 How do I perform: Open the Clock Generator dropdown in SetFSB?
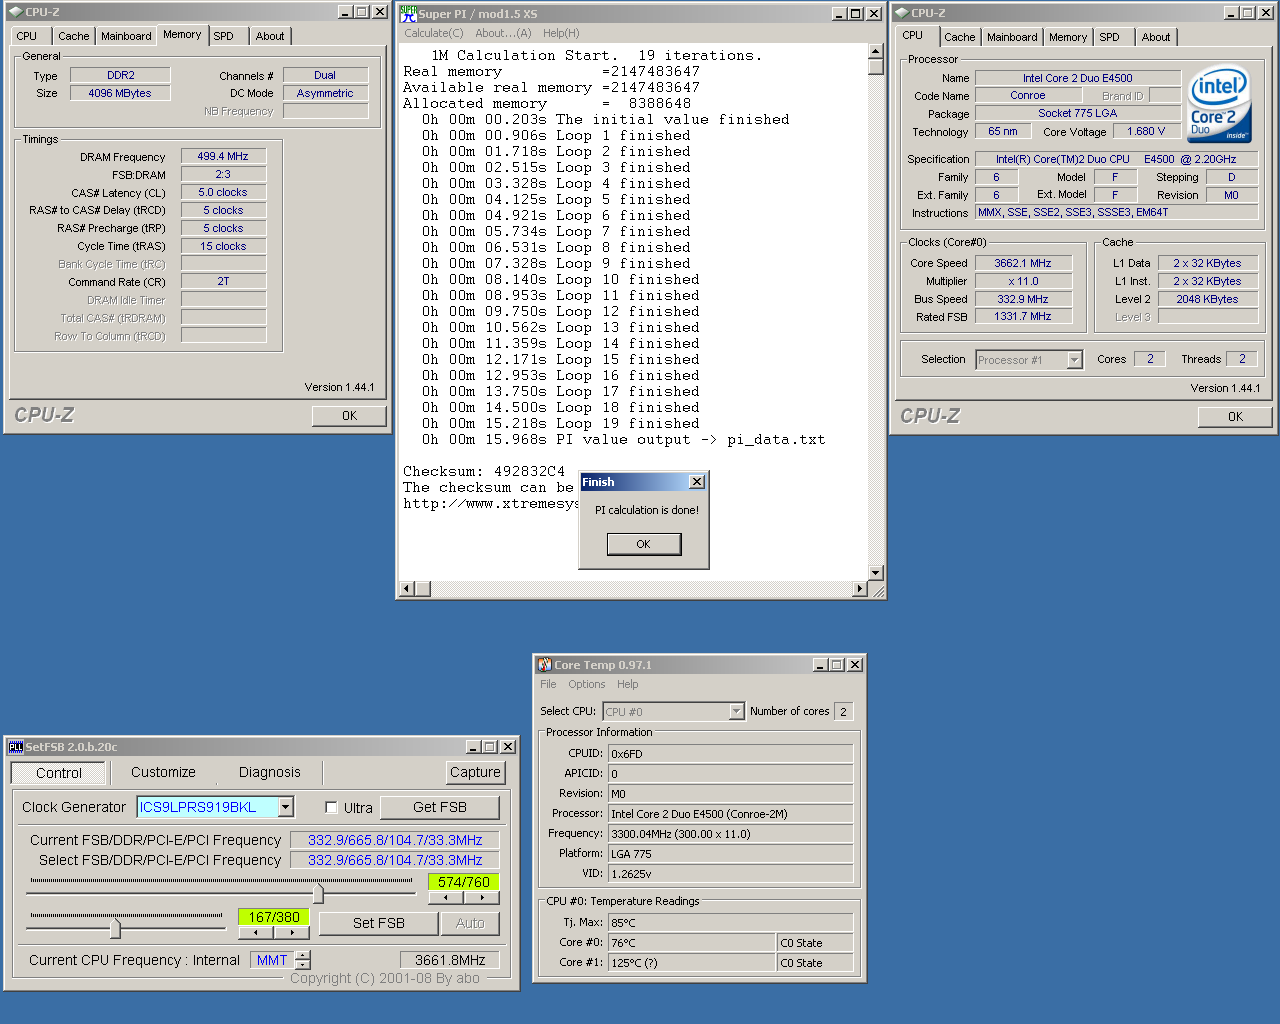coord(286,807)
